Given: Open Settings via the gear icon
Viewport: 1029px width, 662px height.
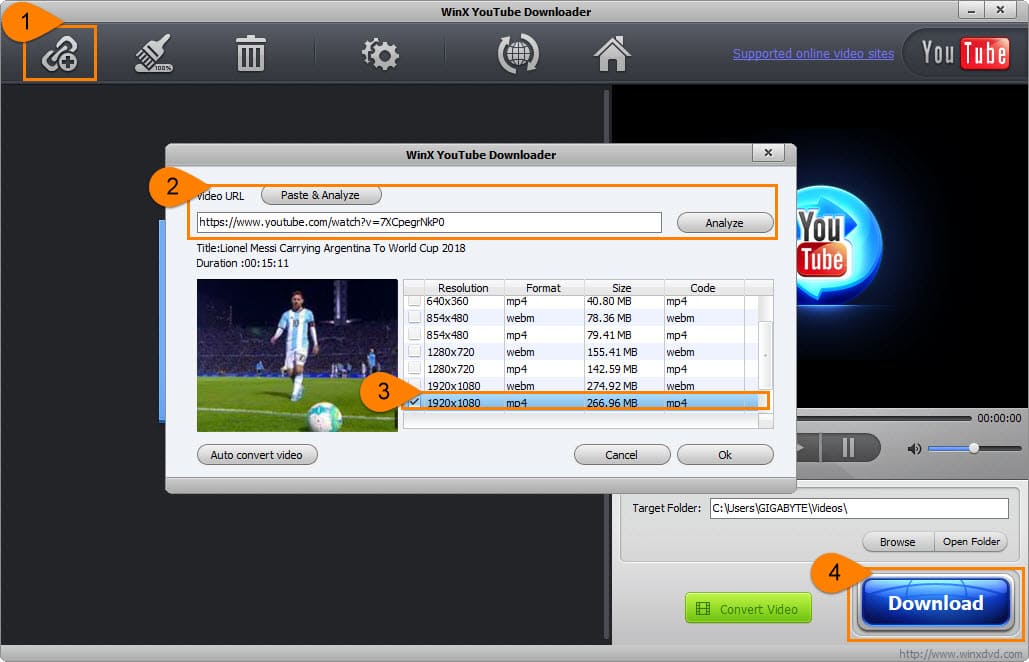Looking at the screenshot, I should pyautogui.click(x=381, y=54).
